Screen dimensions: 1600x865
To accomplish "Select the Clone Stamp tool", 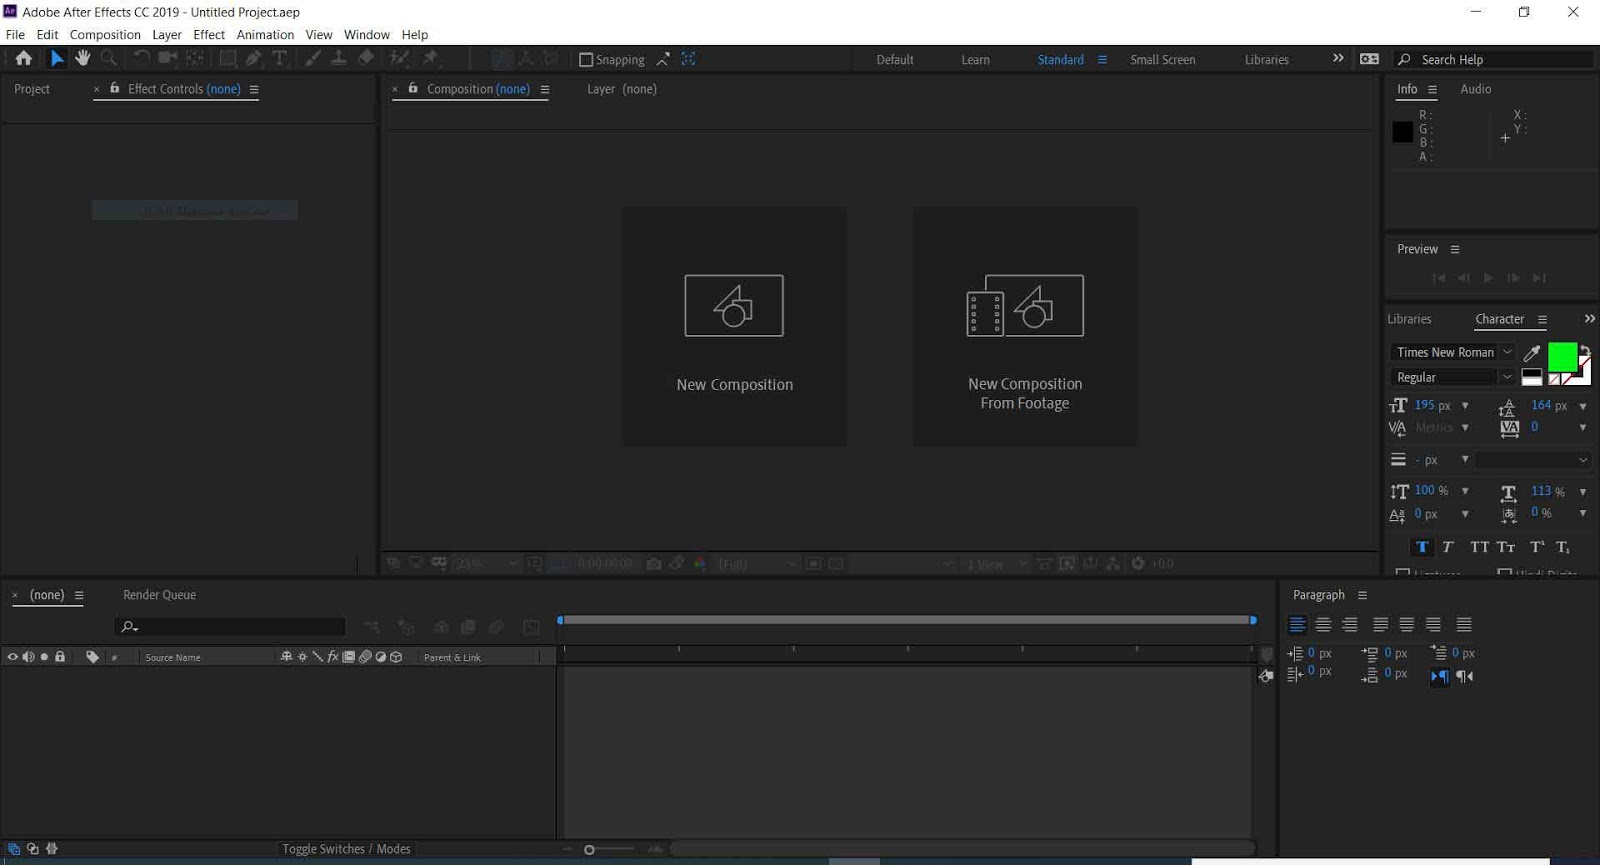I will click(x=339, y=59).
